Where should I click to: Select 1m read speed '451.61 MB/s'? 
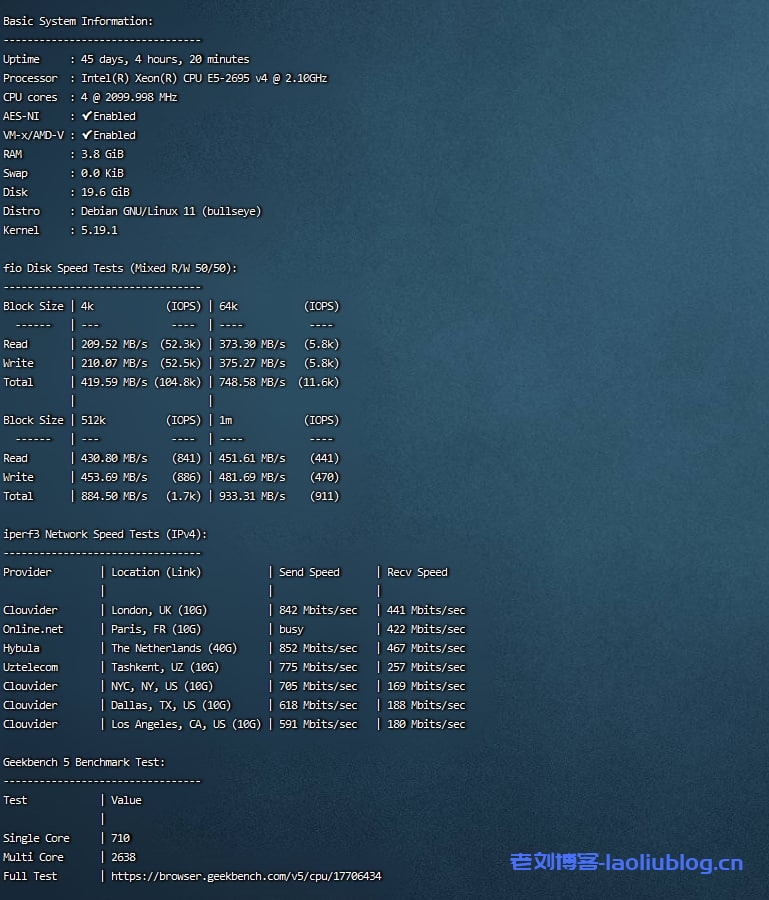click(x=252, y=458)
